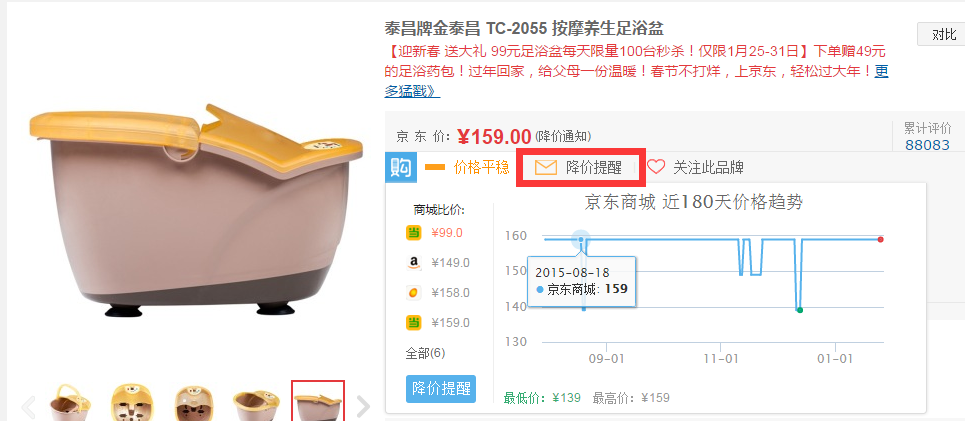Select the red-bordered side view thumbnail

318,401
